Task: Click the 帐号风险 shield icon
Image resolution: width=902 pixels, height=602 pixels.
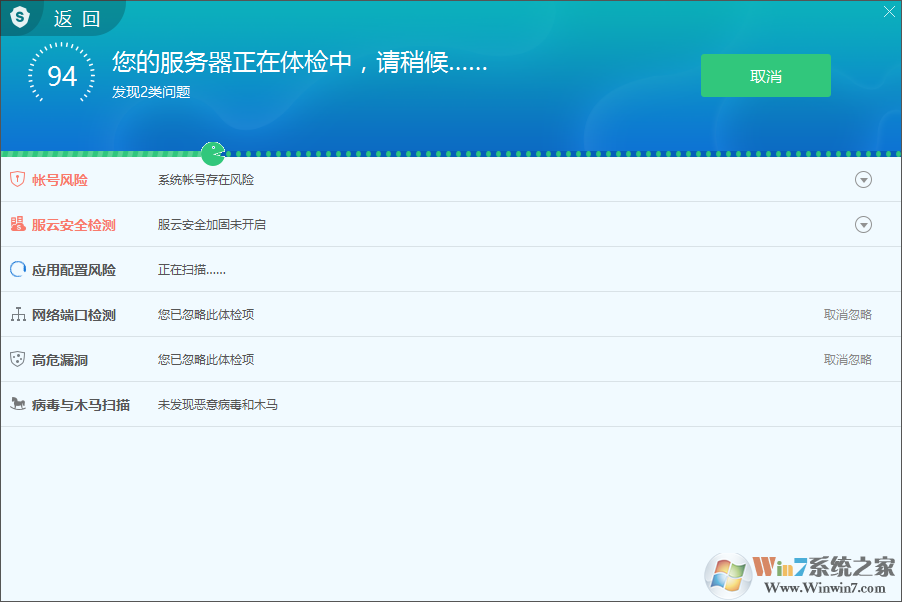Action: point(16,179)
